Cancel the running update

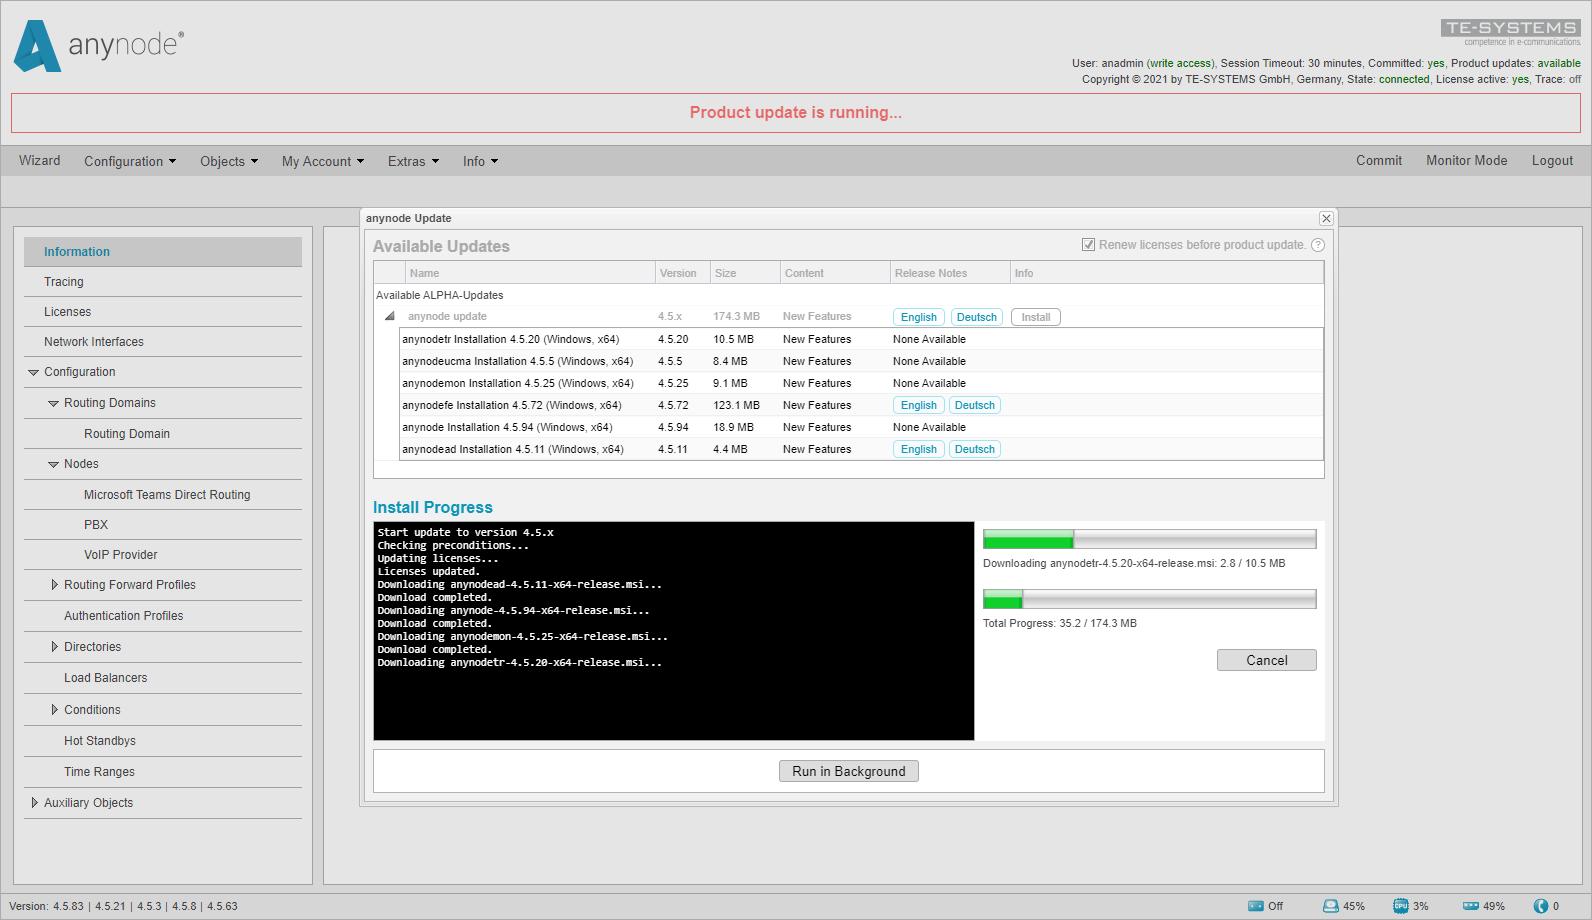[1266, 660]
